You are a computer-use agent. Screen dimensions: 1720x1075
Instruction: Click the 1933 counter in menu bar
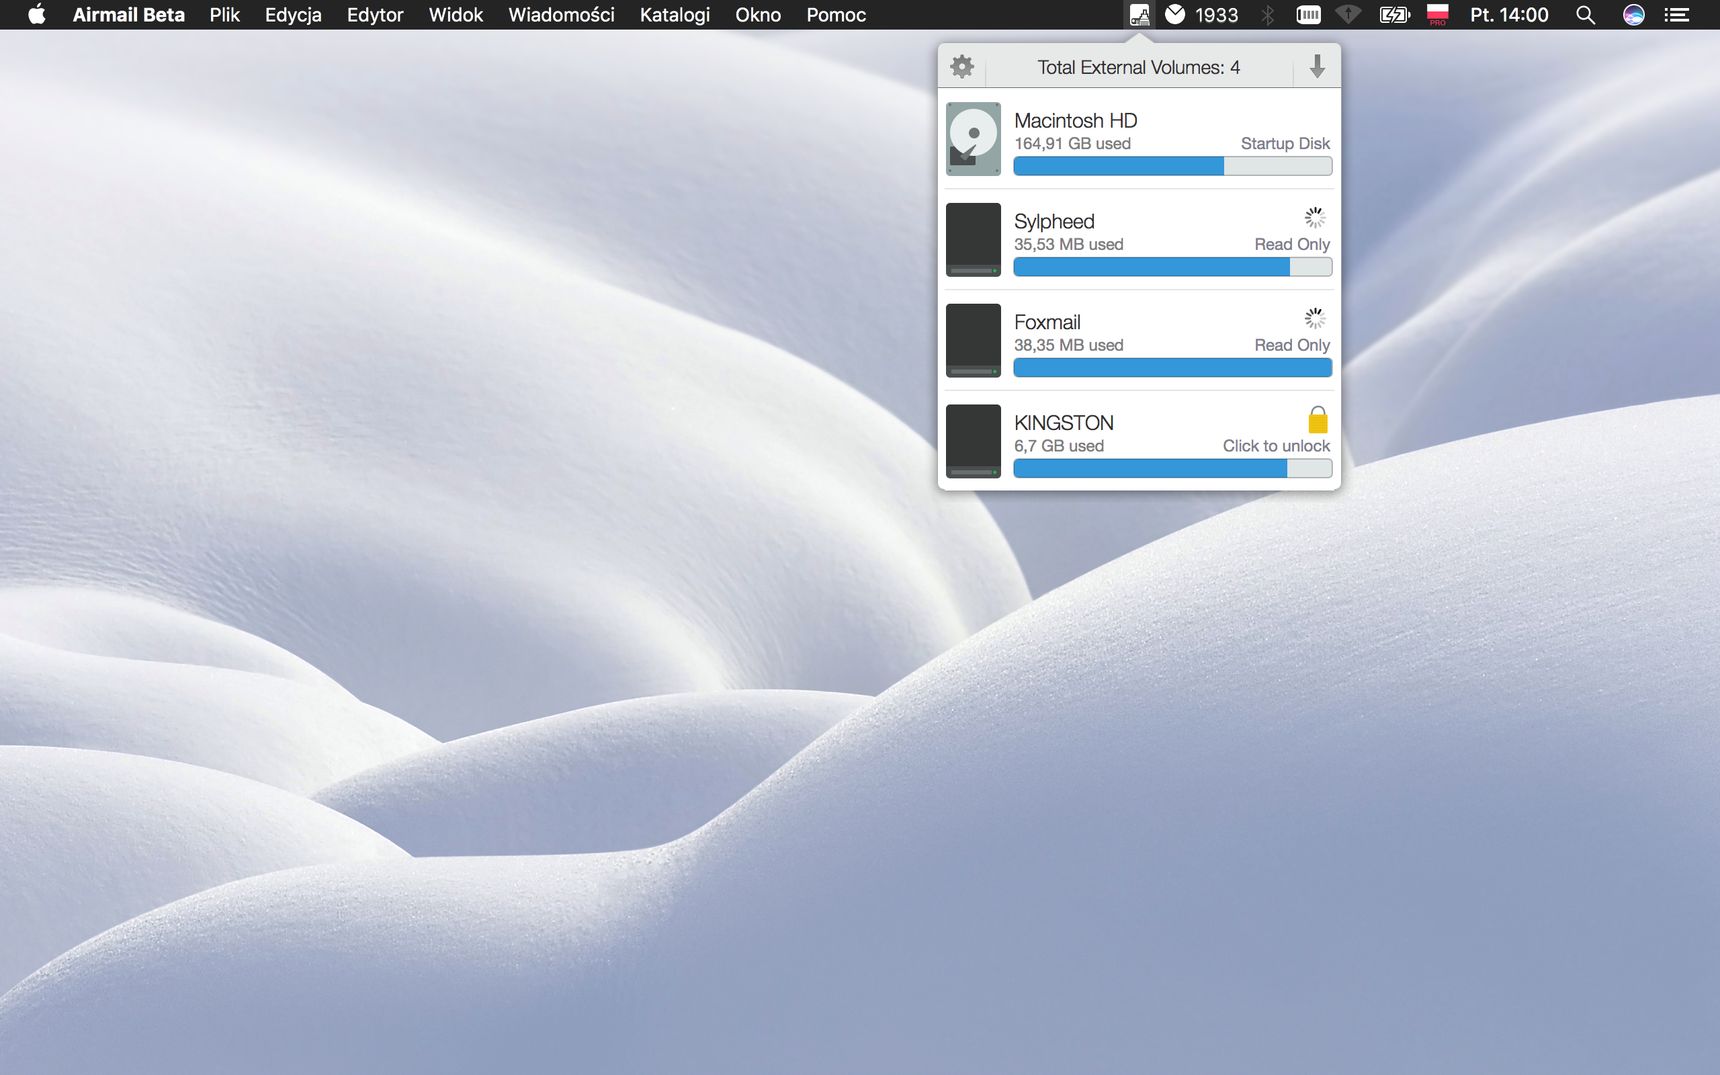[1216, 15]
